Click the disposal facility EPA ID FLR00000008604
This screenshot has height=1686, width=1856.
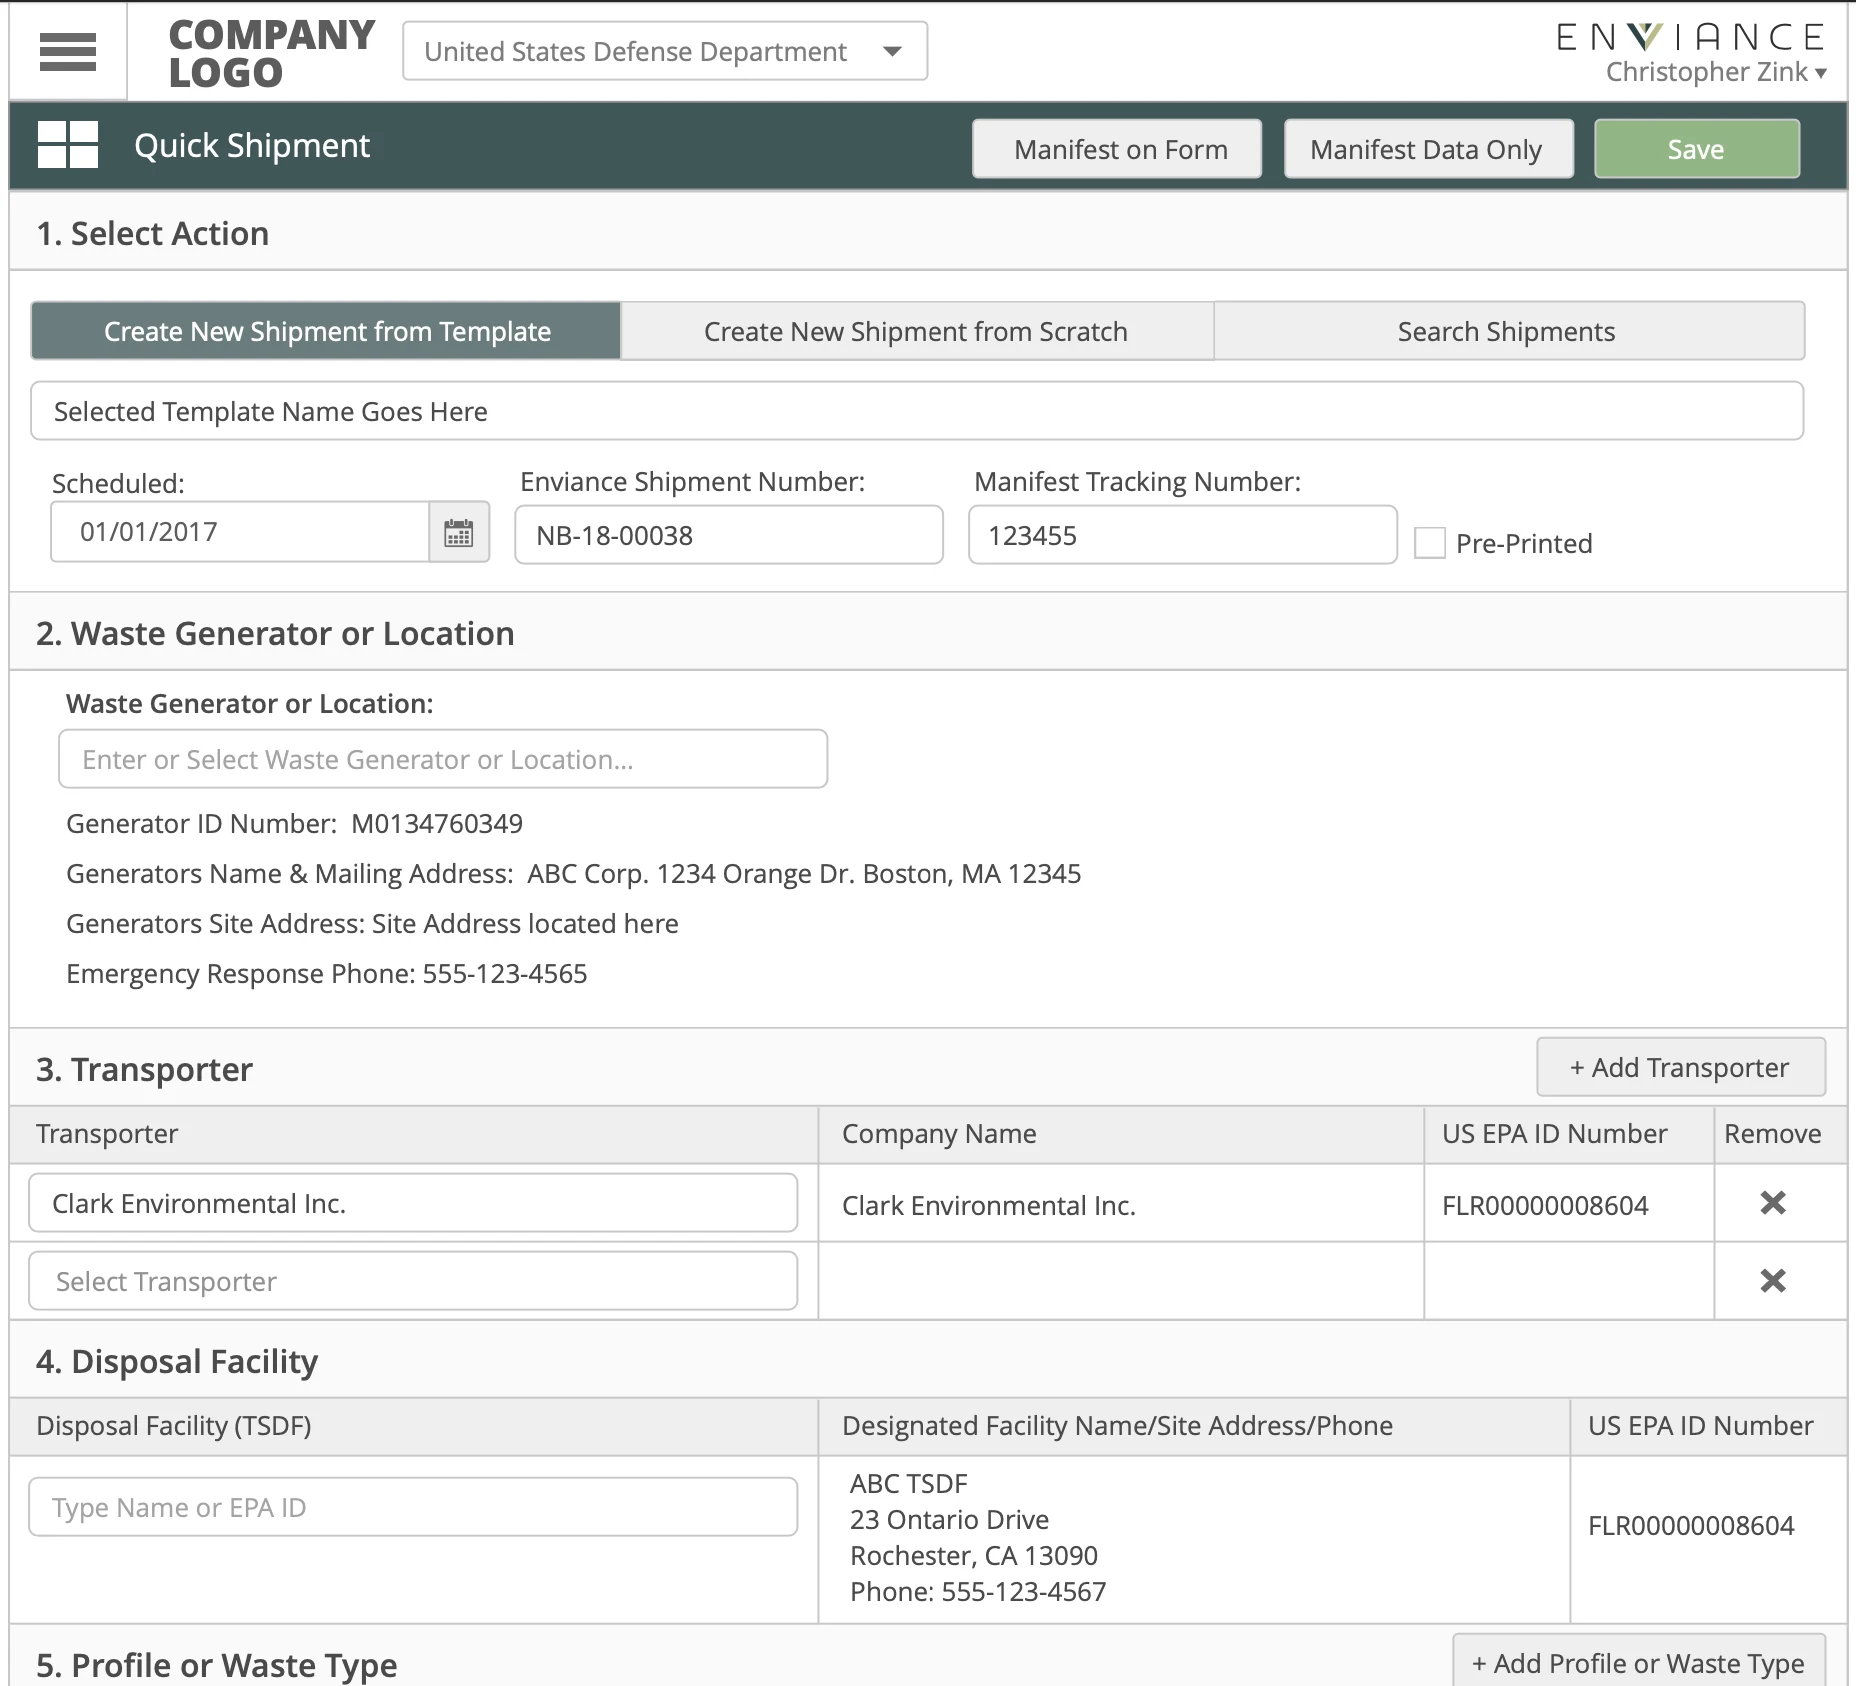1691,1525
